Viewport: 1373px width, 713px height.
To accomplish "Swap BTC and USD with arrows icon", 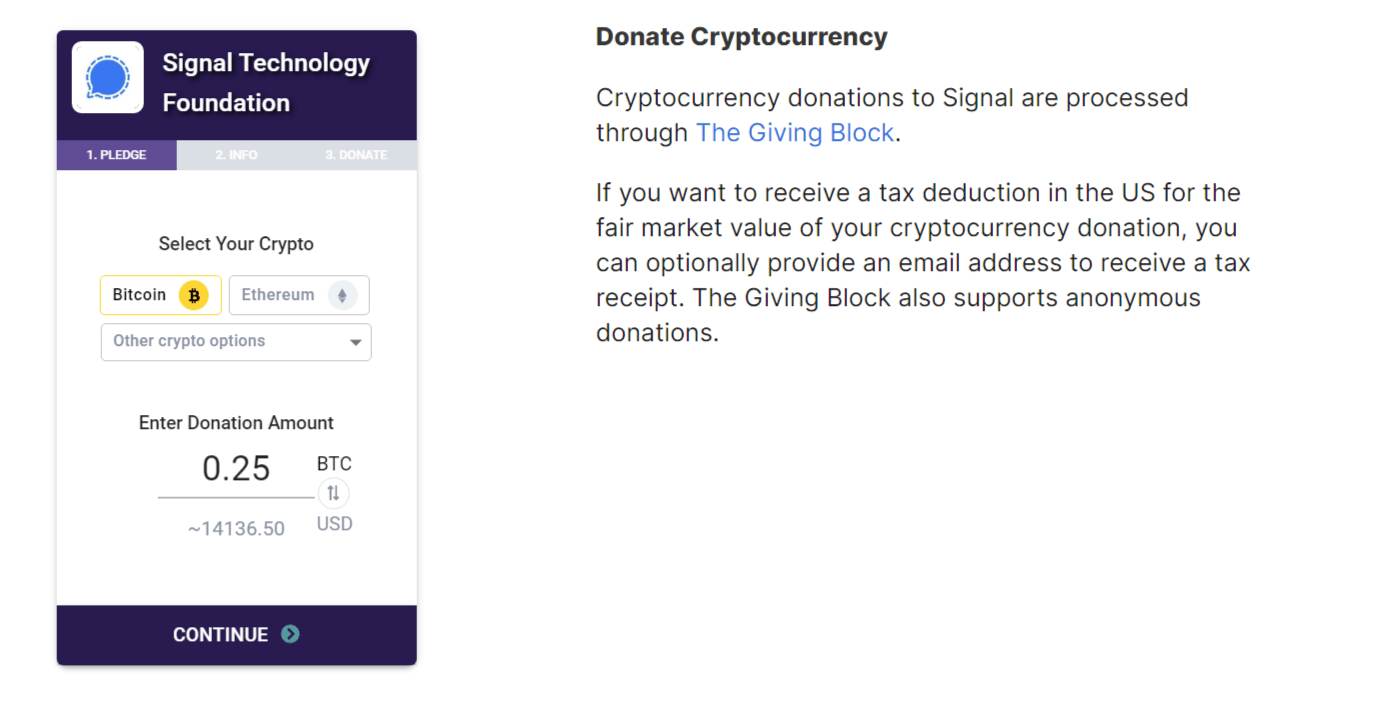I will (334, 493).
